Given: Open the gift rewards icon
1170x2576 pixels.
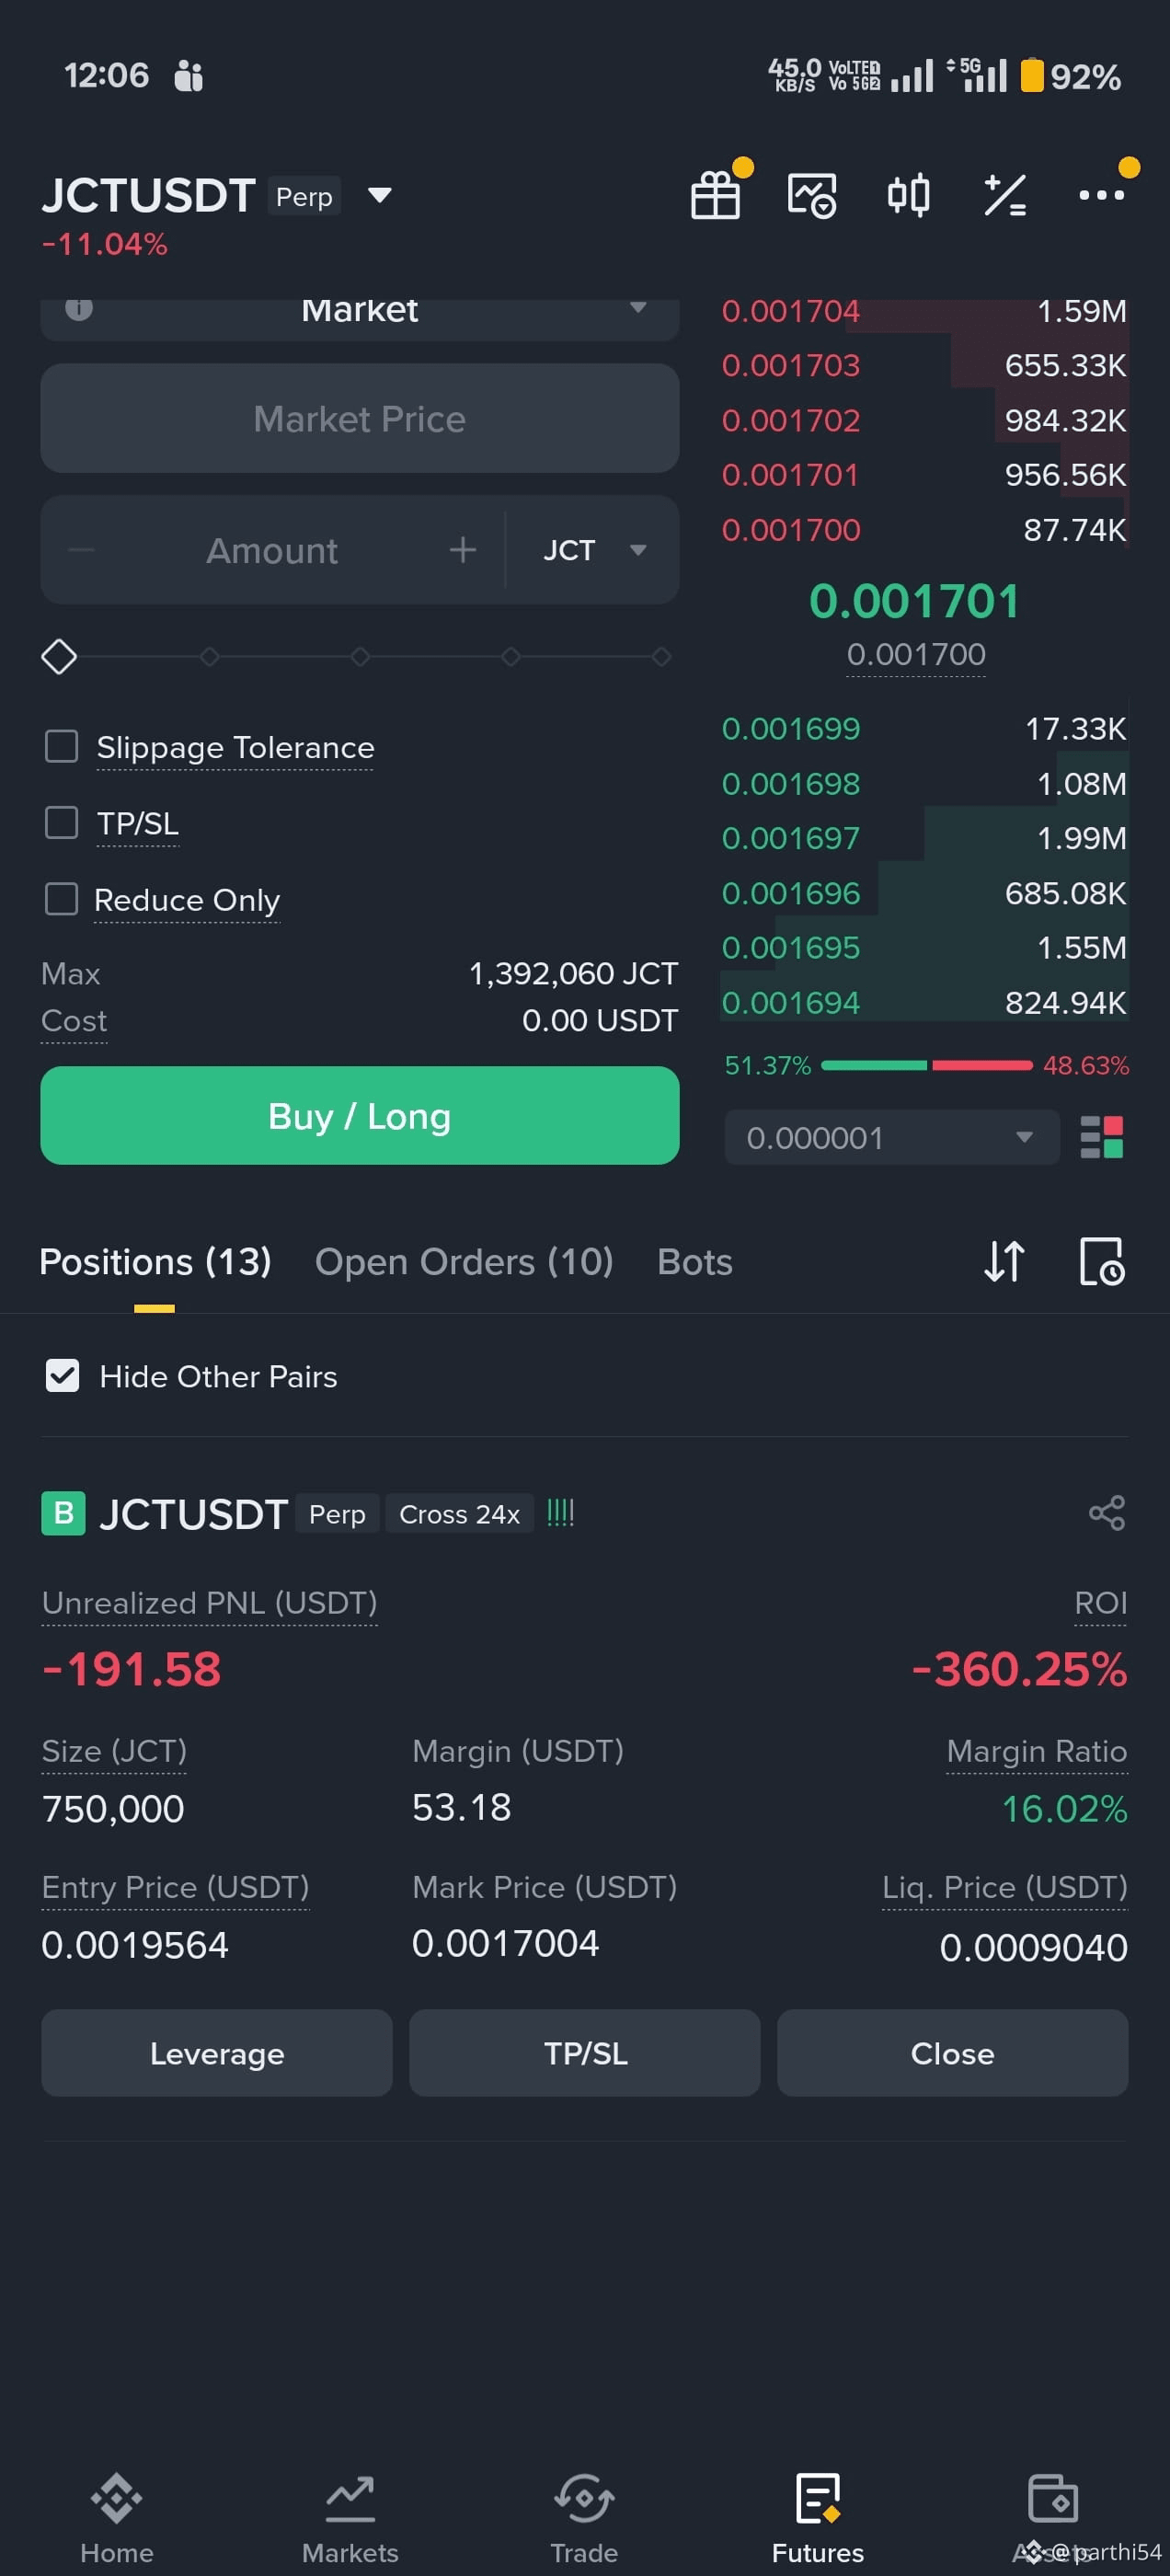Looking at the screenshot, I should 716,195.
